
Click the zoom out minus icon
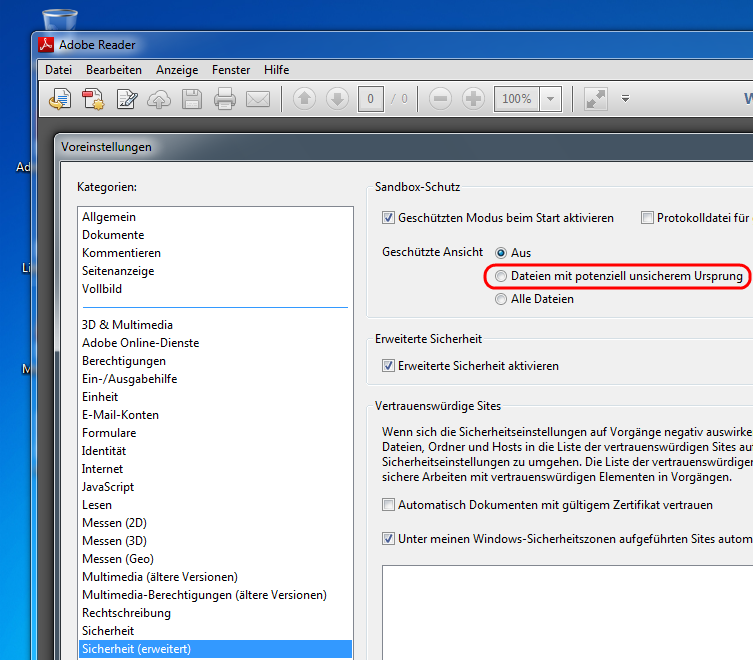click(440, 99)
